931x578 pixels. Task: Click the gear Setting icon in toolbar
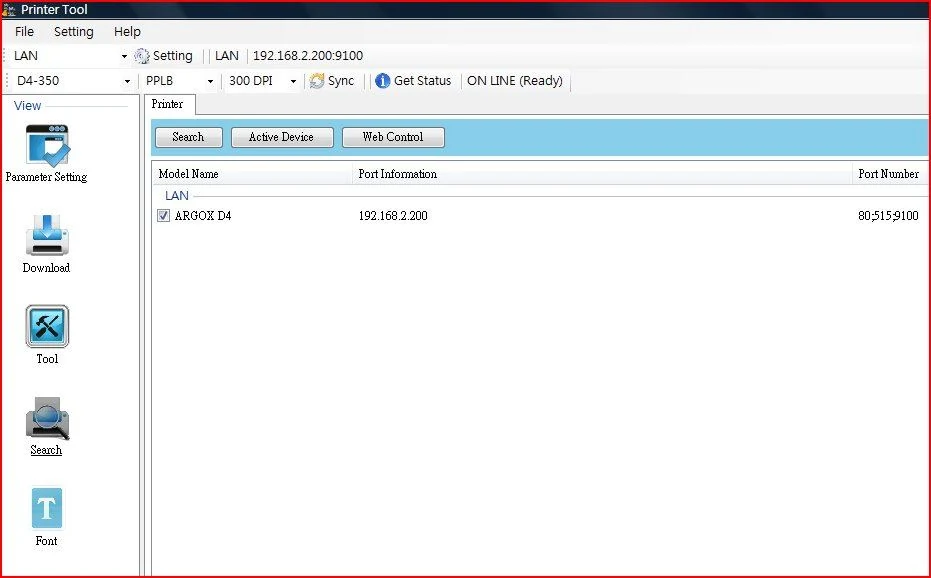141,56
